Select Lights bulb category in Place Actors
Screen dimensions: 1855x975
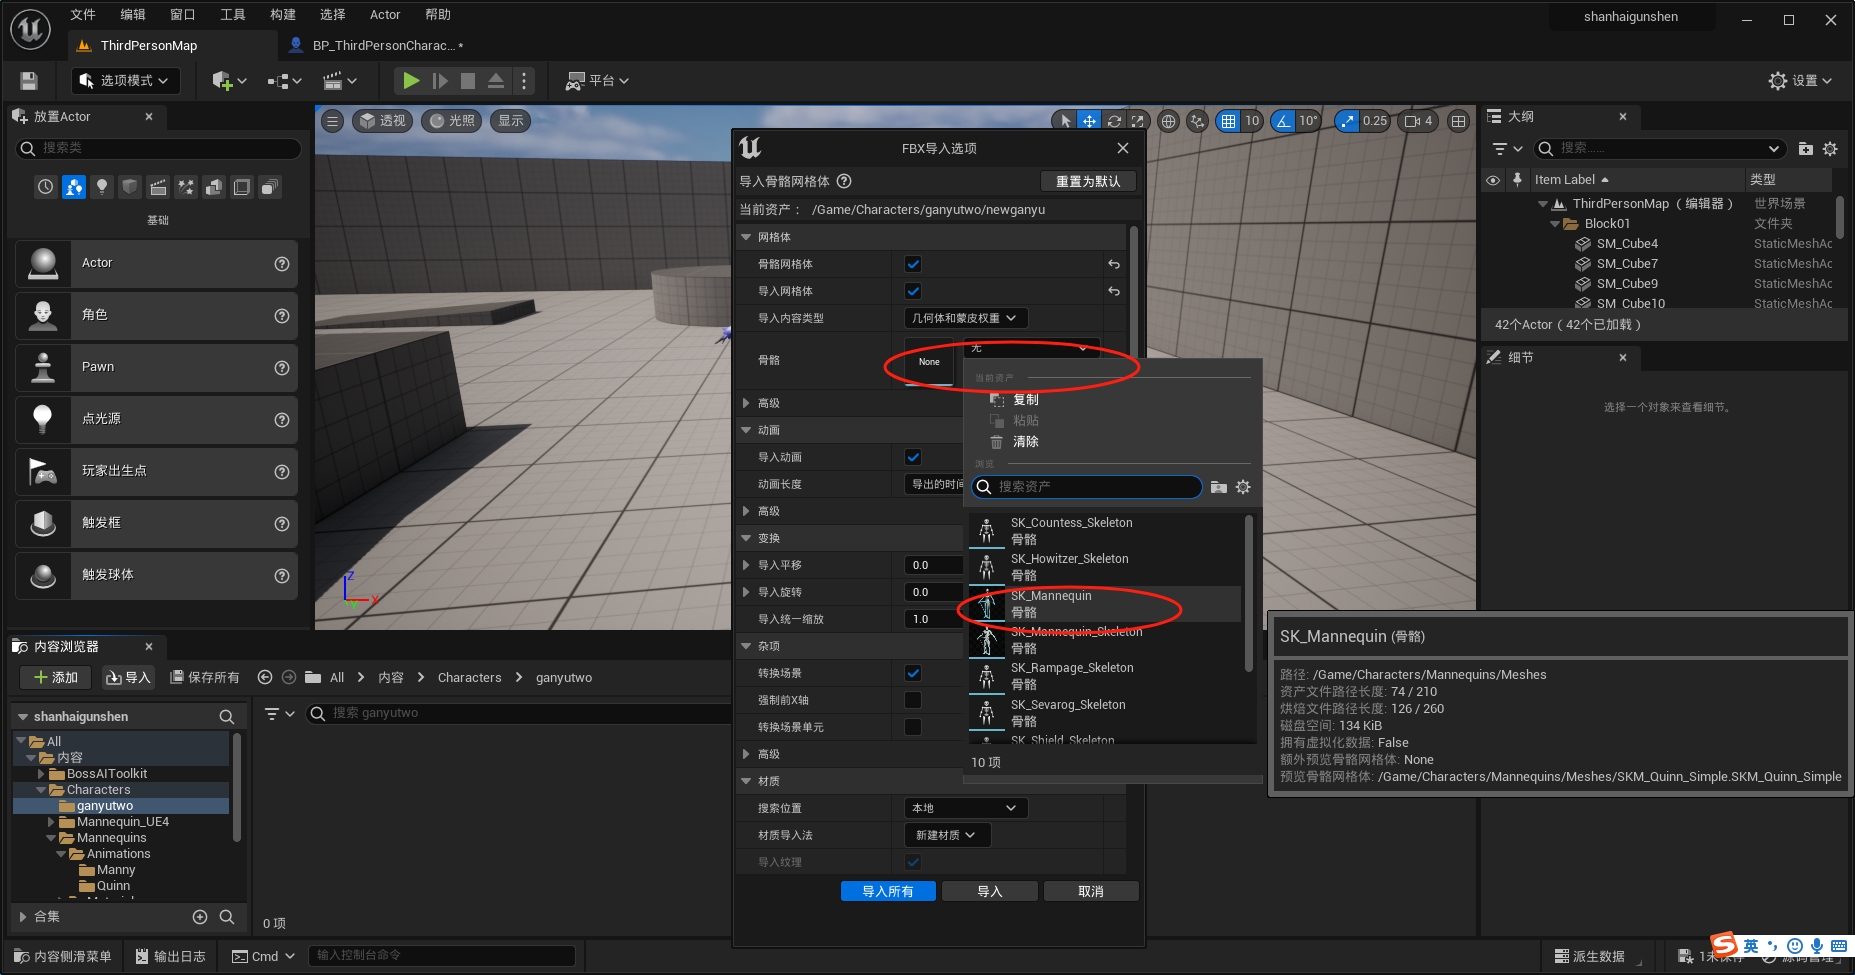pyautogui.click(x=102, y=187)
